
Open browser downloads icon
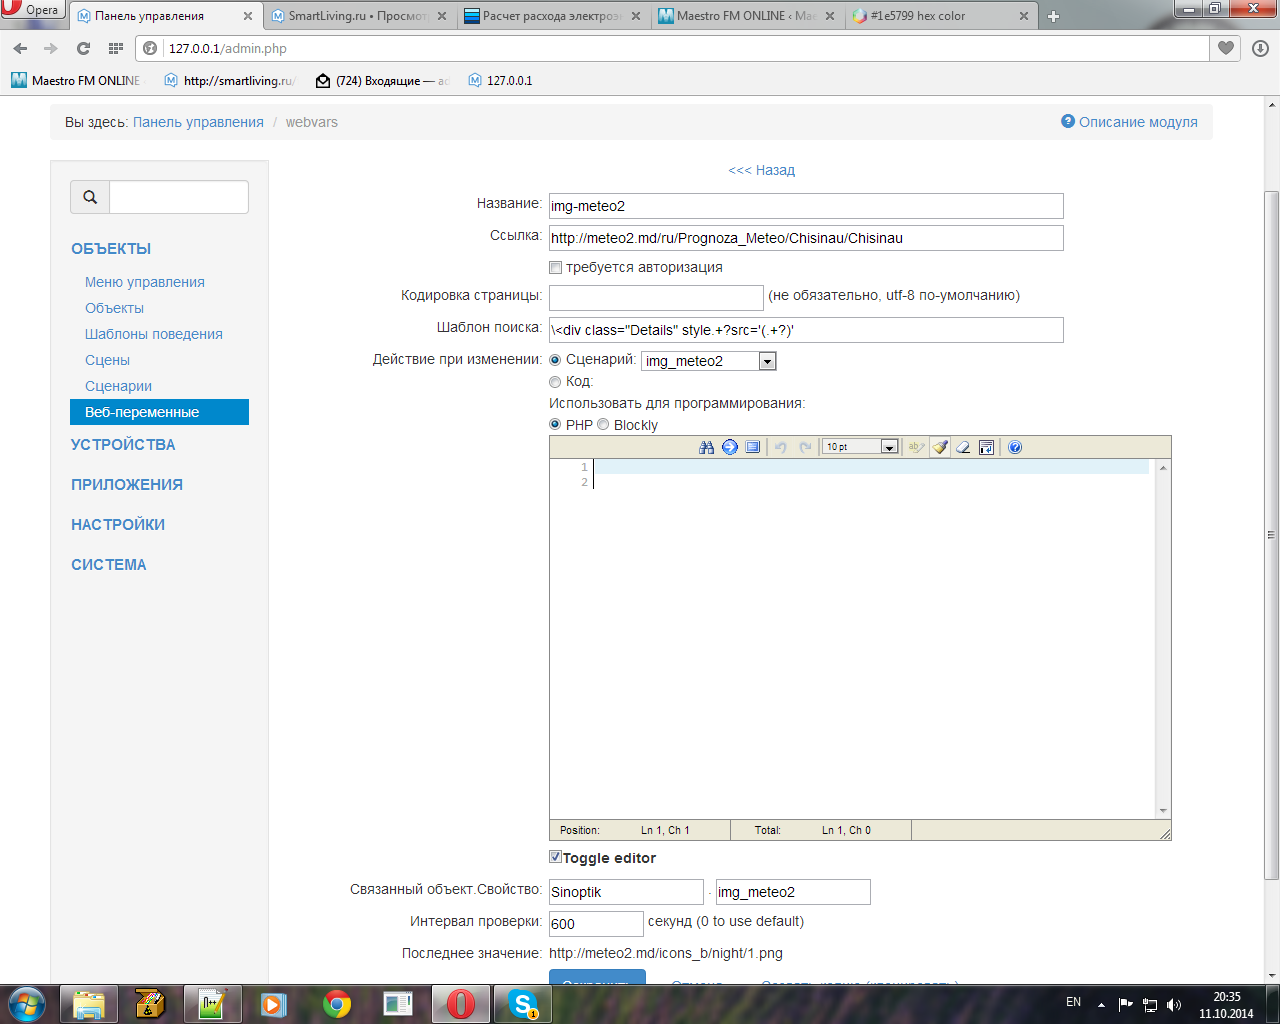[x=1260, y=48]
